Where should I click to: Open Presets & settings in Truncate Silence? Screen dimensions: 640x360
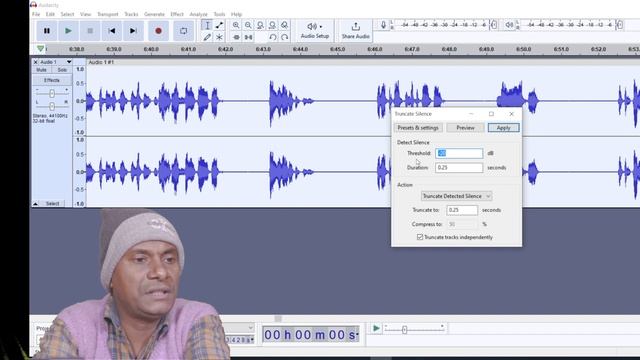[418, 128]
